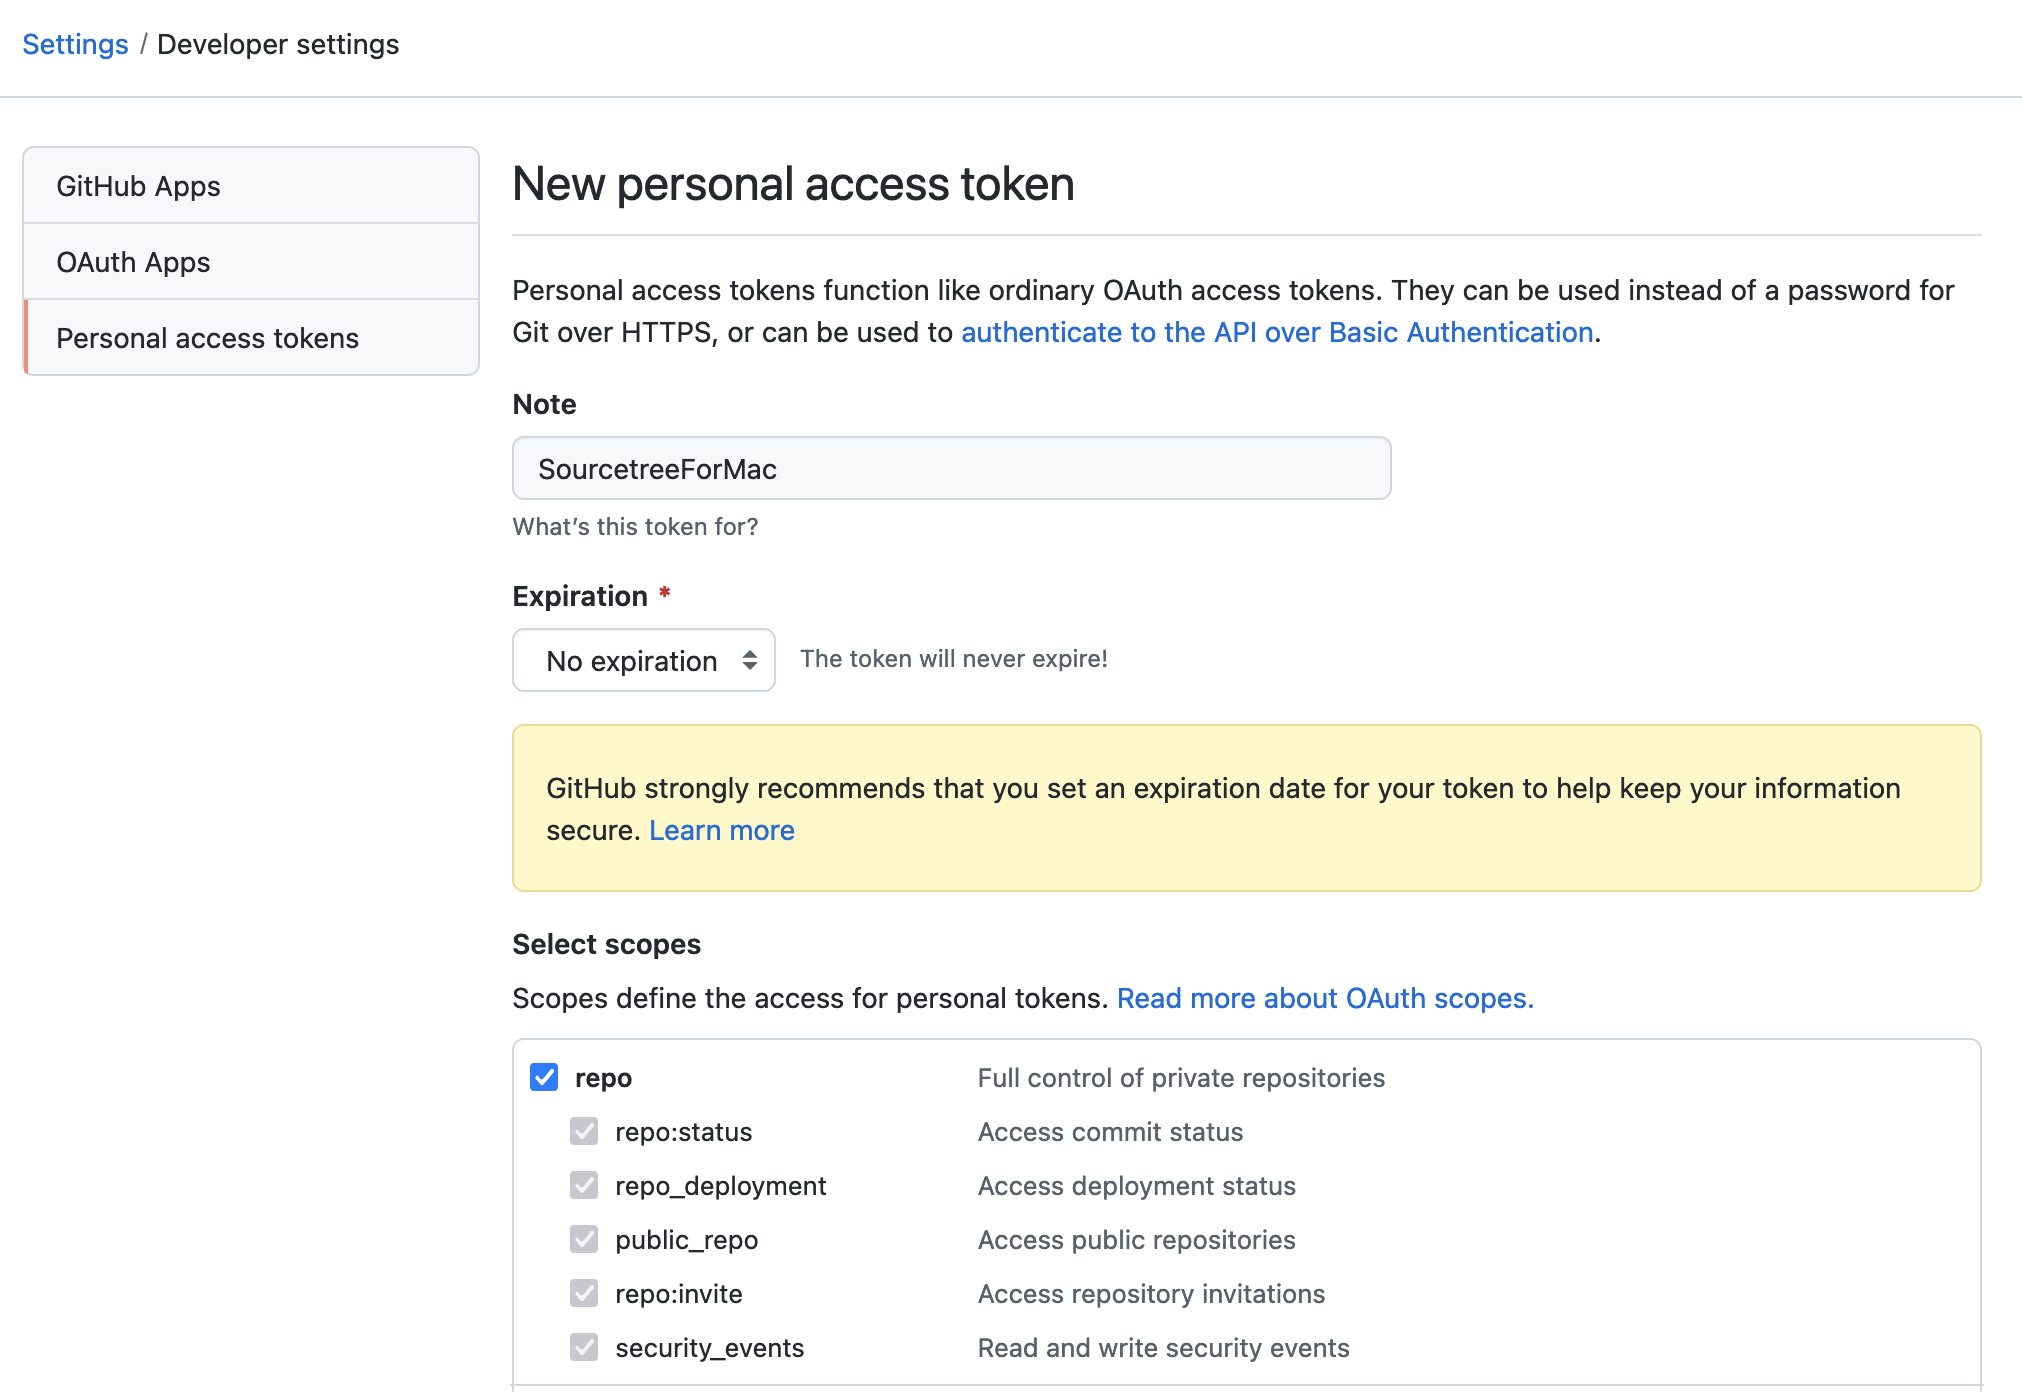Viewport: 2022px width, 1392px height.
Task: Click the public_repo scope label
Action: (686, 1240)
